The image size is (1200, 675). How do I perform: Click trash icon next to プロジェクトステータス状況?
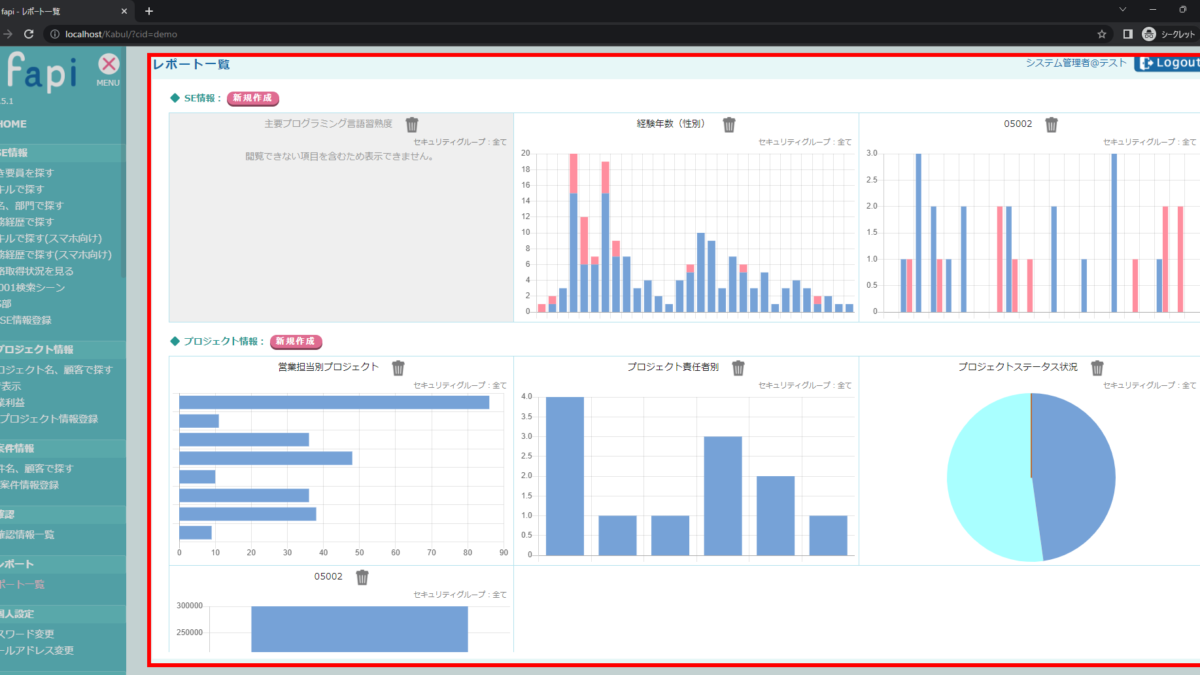click(x=1097, y=368)
